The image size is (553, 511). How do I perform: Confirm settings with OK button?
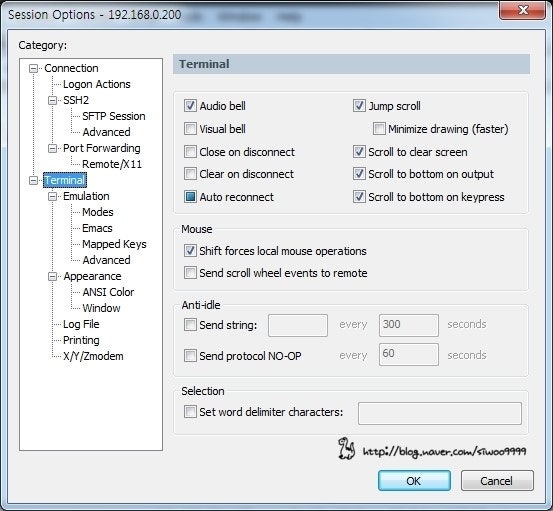(414, 480)
